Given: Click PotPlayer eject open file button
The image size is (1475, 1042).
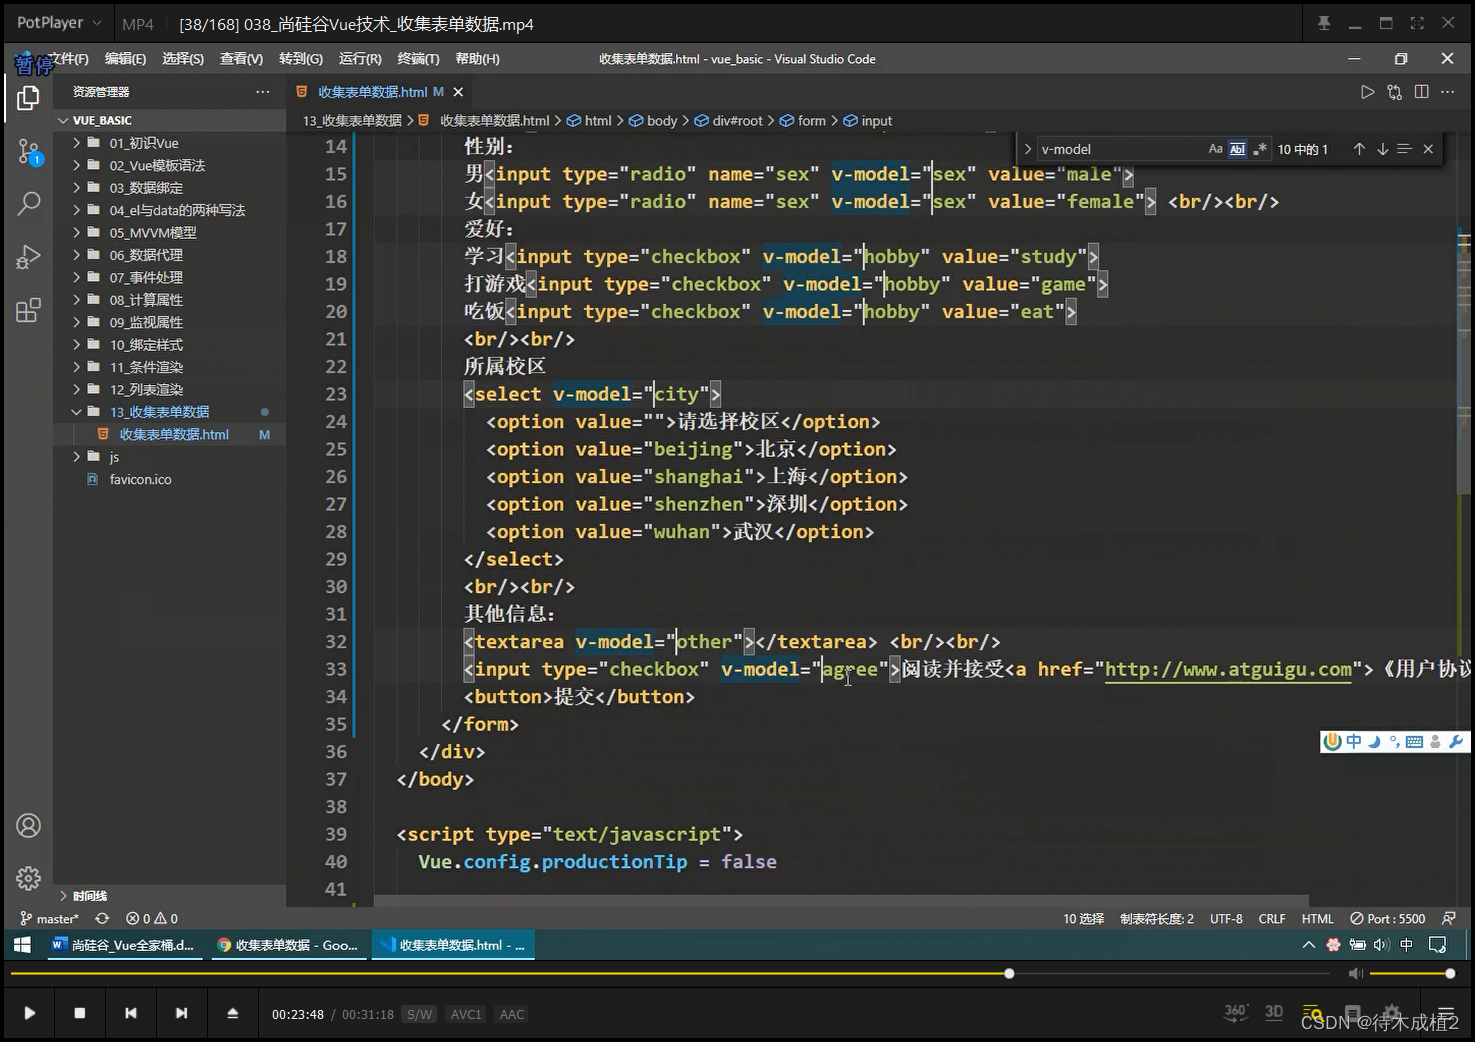Looking at the screenshot, I should pyautogui.click(x=233, y=1013).
